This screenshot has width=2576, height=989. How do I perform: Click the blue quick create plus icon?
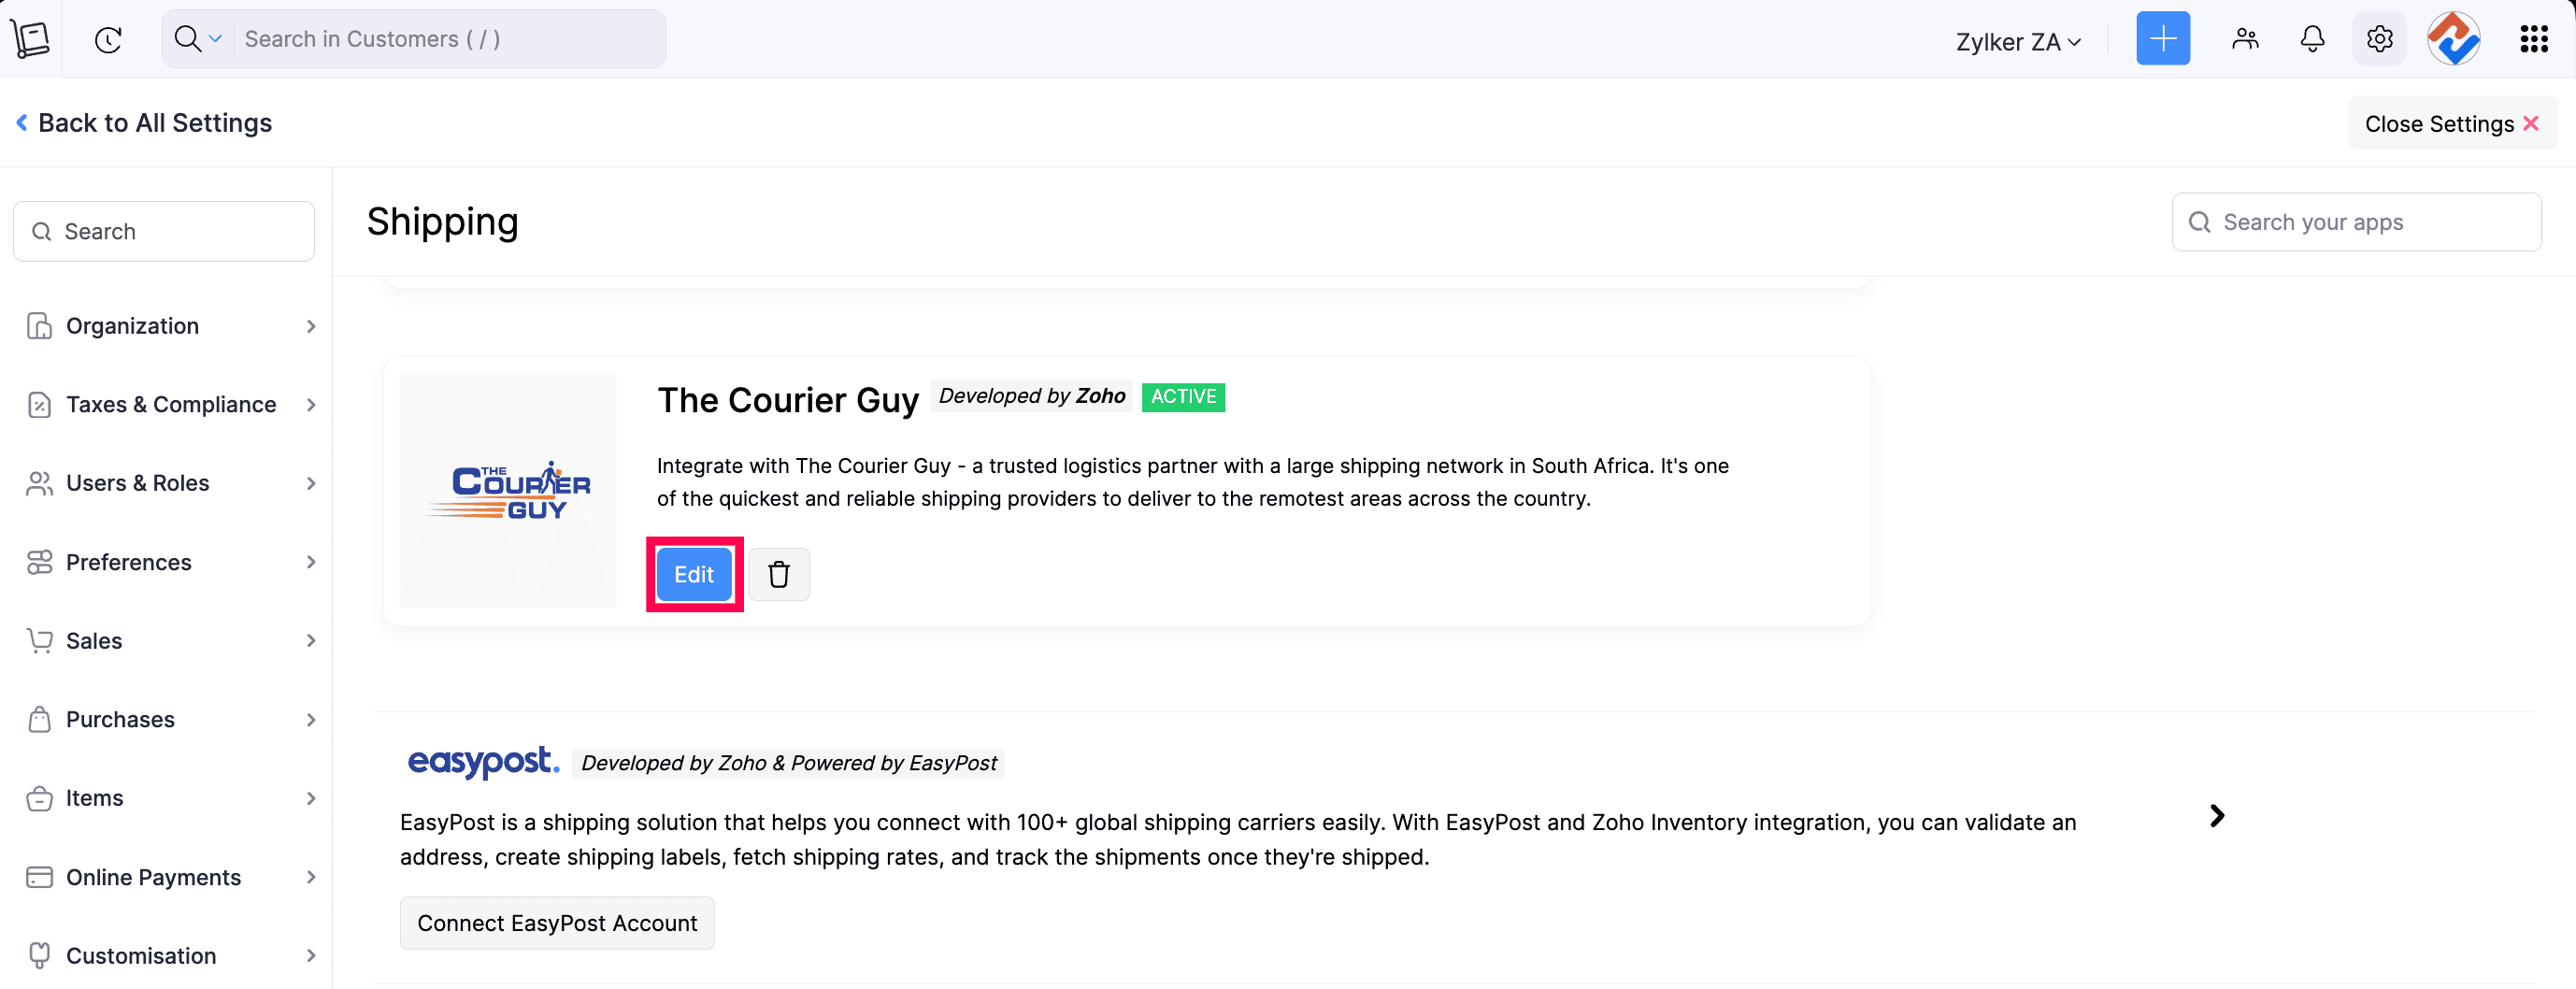(x=2162, y=39)
